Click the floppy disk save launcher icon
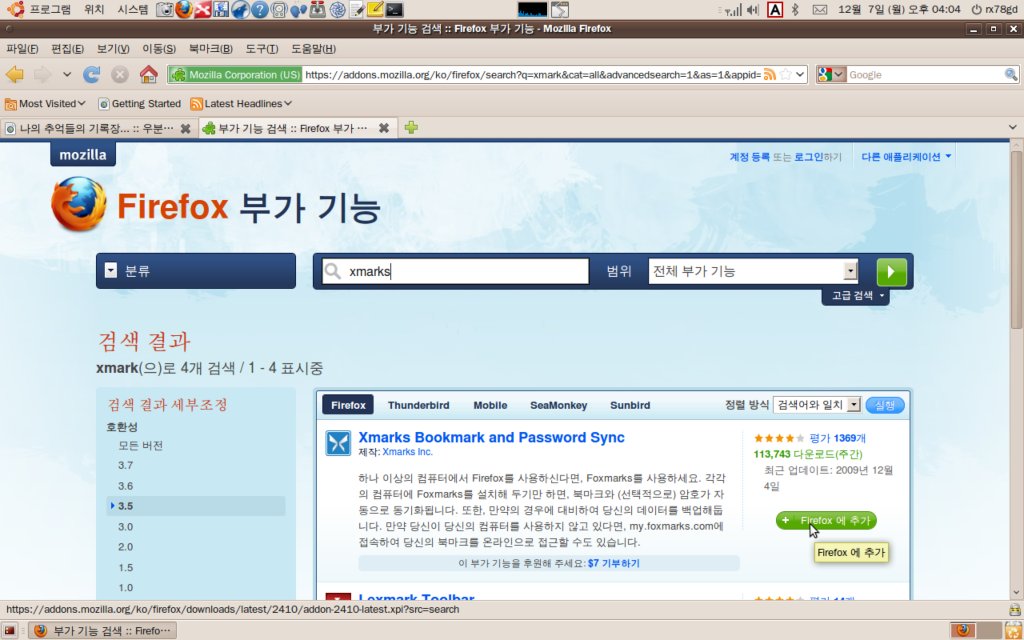 click(221, 9)
